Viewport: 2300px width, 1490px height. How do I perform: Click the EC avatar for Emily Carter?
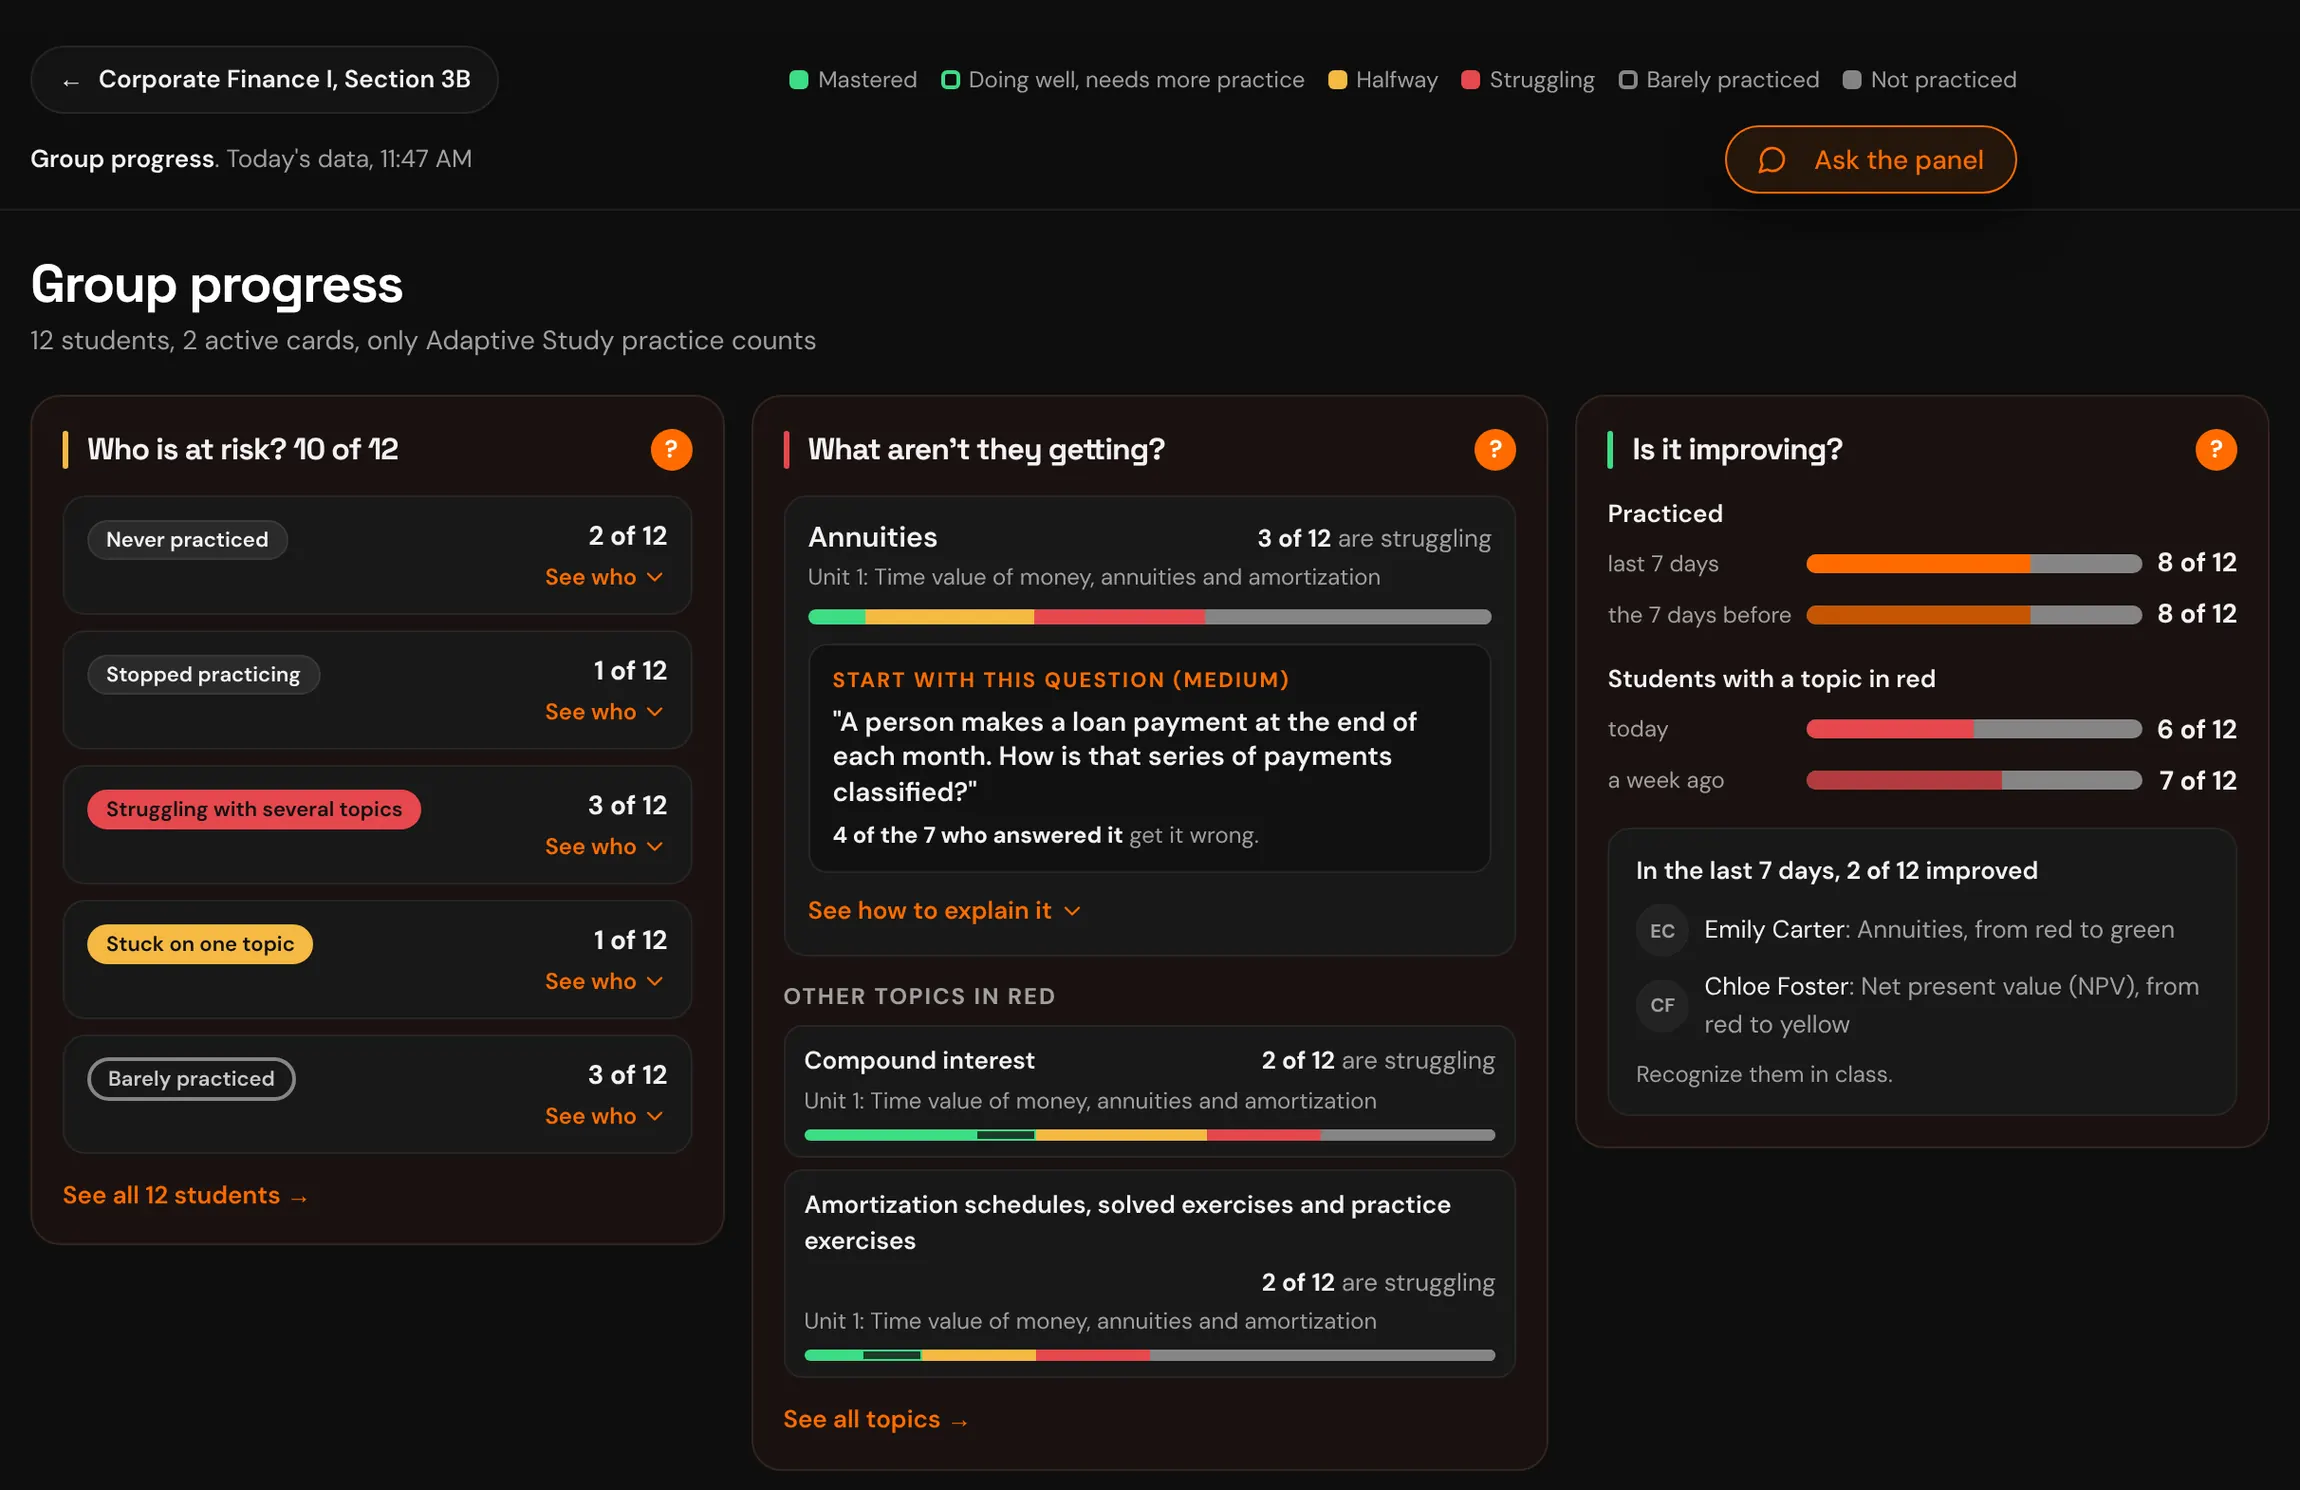click(1662, 930)
